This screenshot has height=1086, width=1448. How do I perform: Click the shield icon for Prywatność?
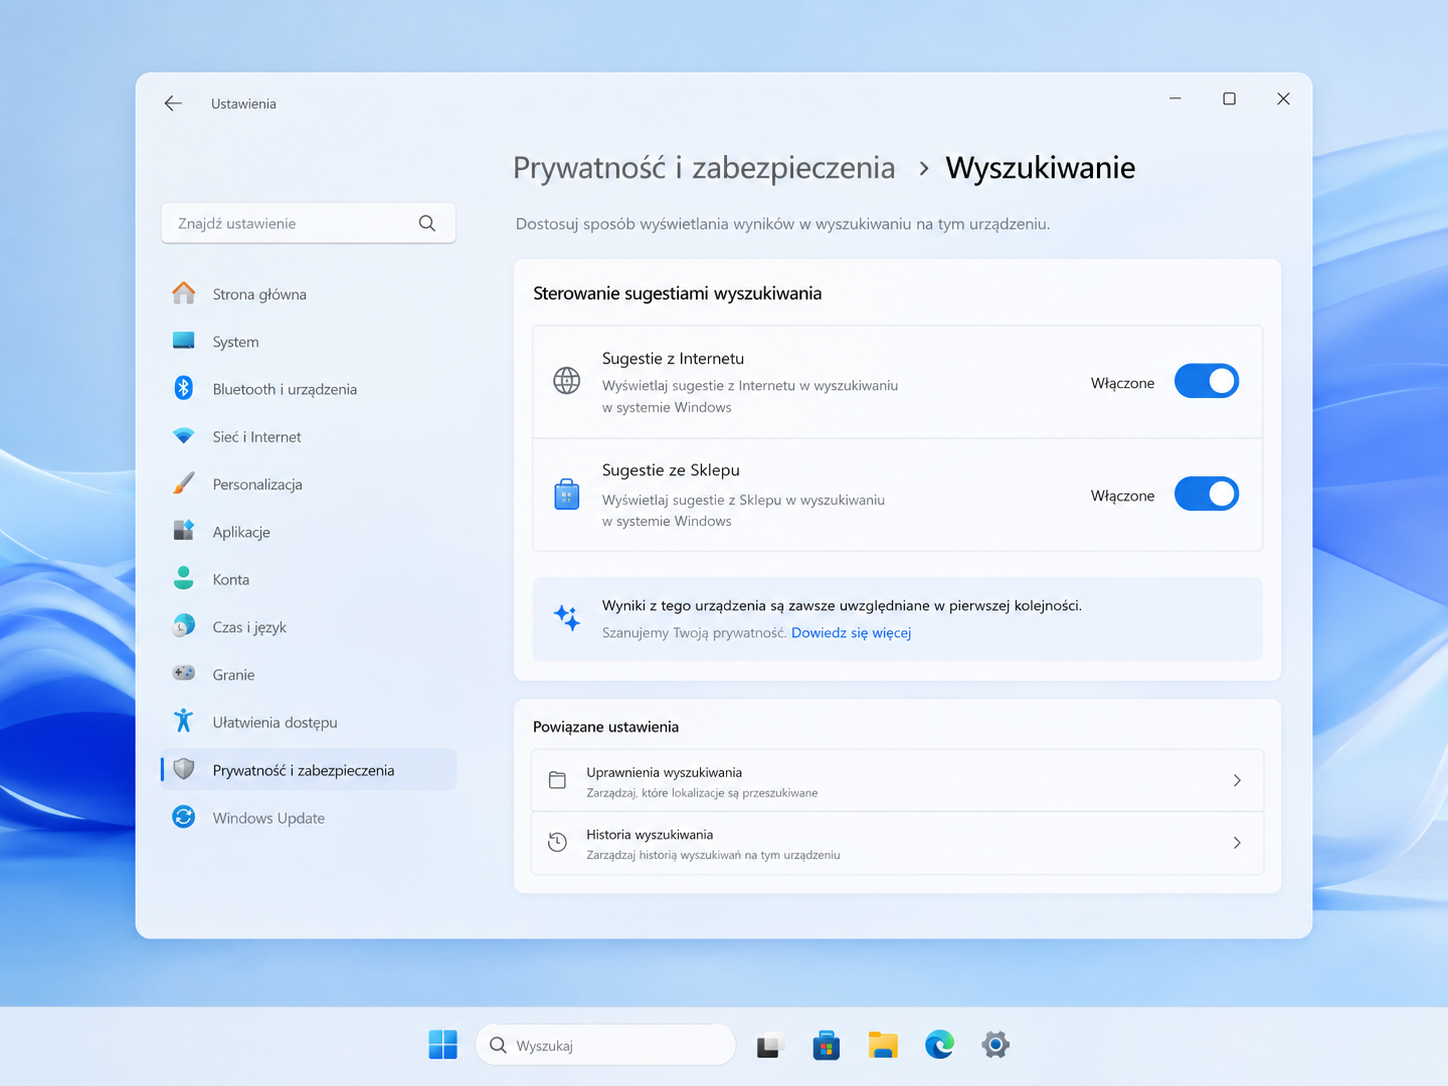pyautogui.click(x=184, y=769)
